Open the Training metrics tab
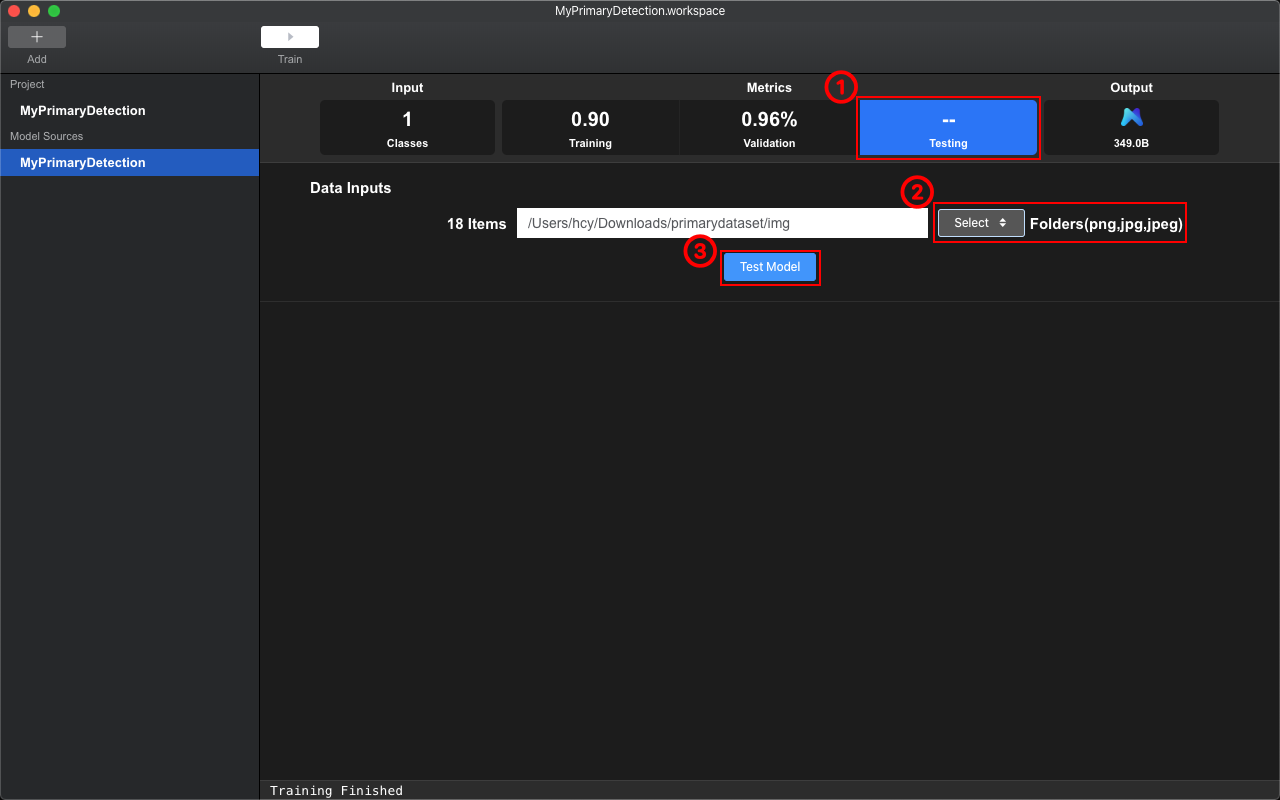This screenshot has width=1280, height=800. [590, 128]
